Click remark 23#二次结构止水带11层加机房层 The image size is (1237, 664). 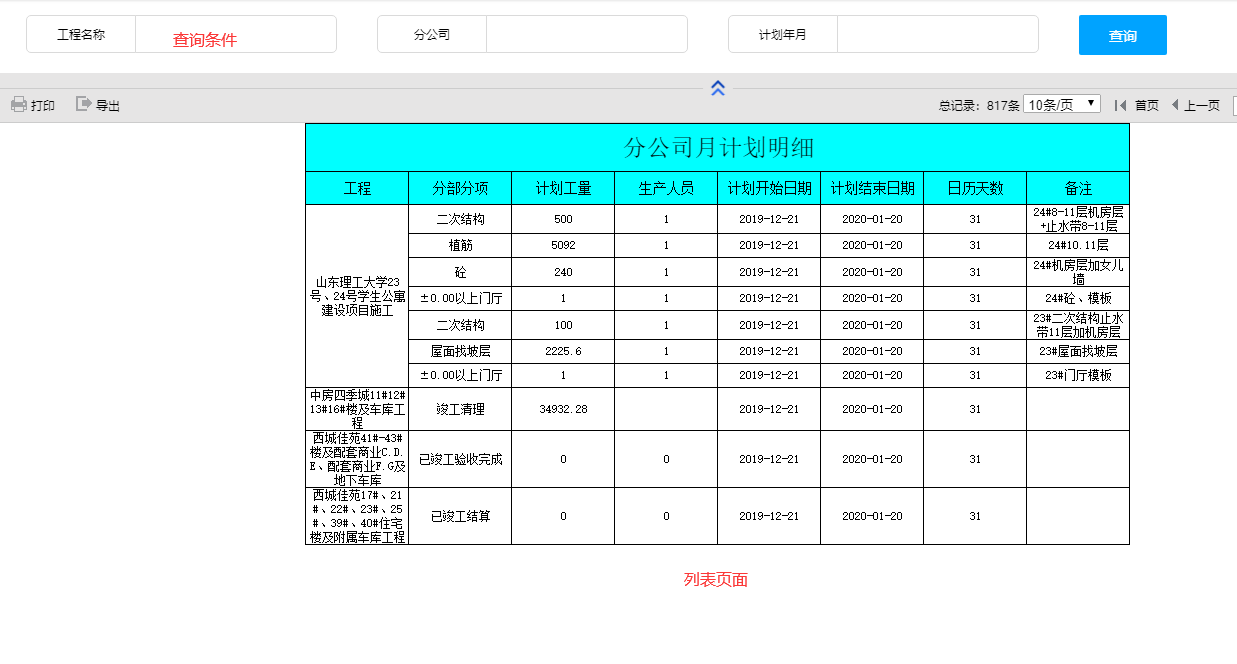1078,325
